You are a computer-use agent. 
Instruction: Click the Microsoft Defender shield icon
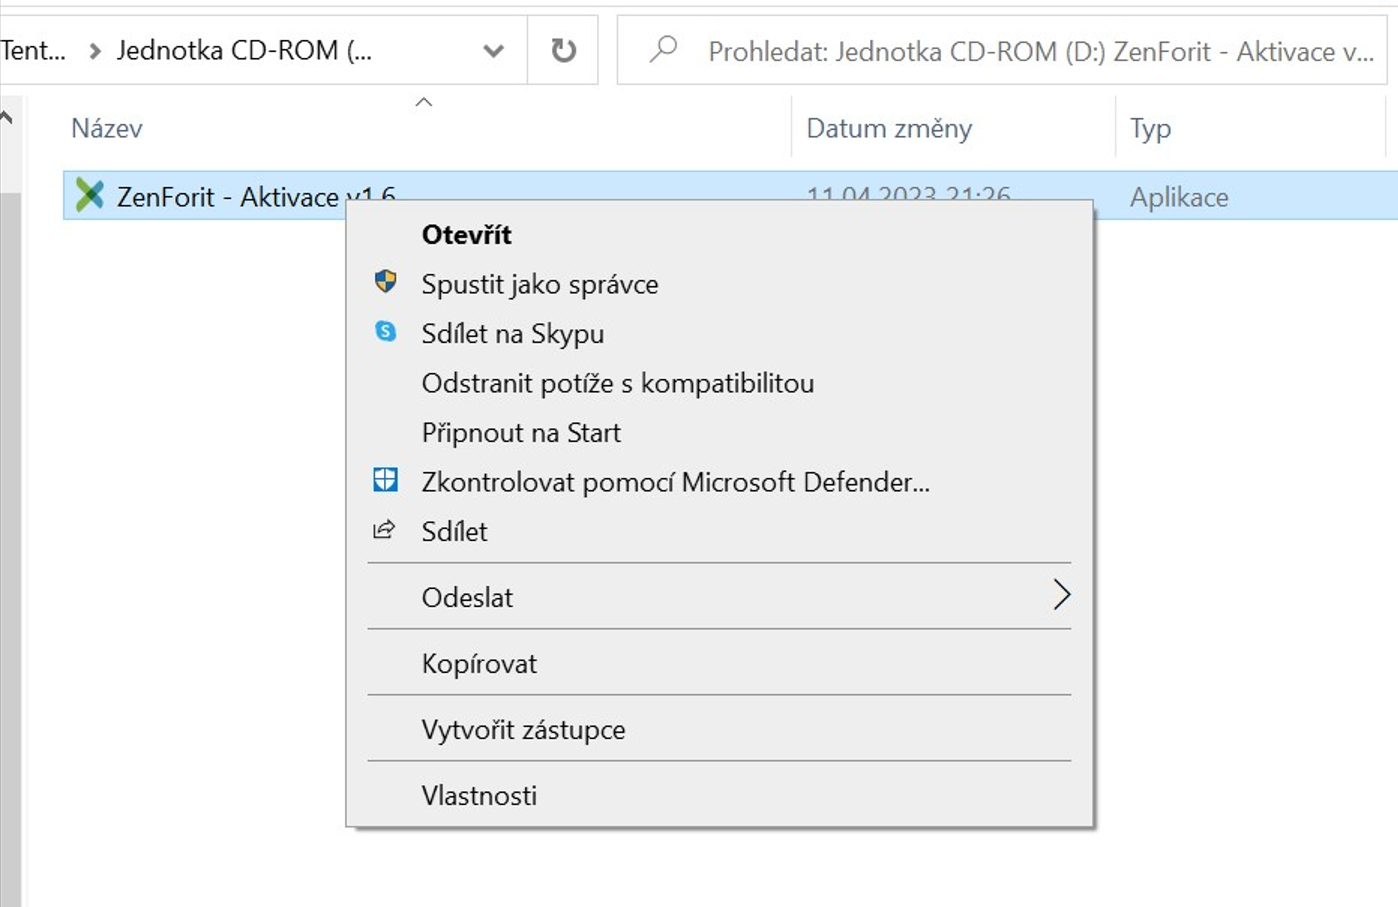[x=385, y=480]
